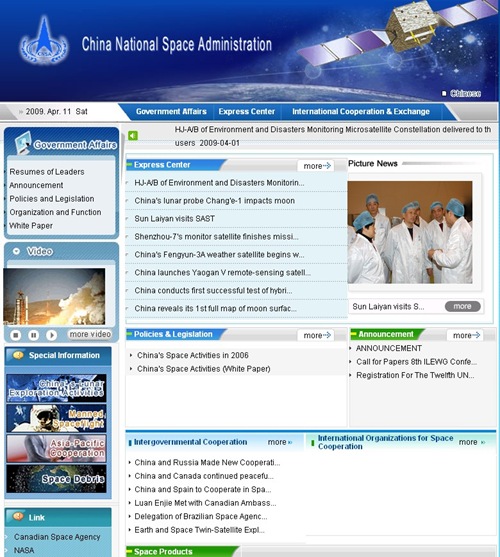Open Delegation of Brazilian Space Agency article

(201, 517)
